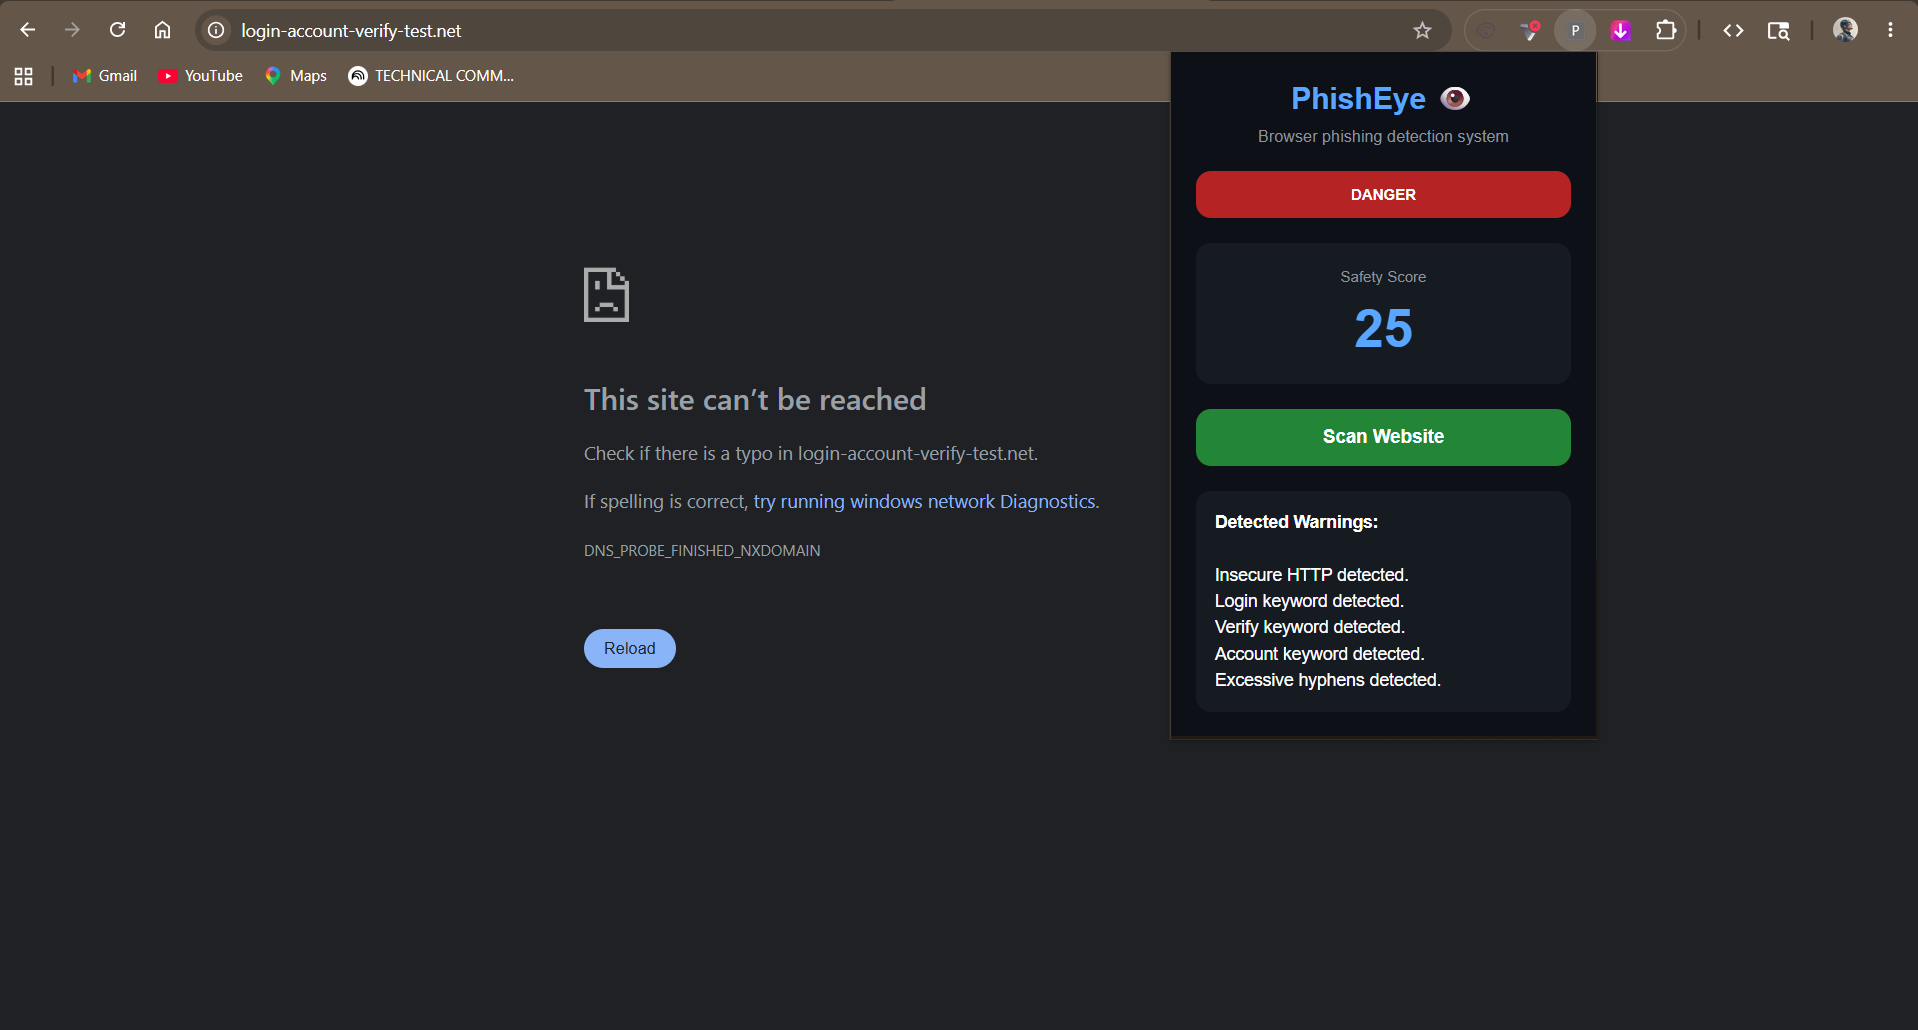Image resolution: width=1918 pixels, height=1030 pixels.
Task: Click the 'Detected Warnings:' heading
Action: [1296, 522]
